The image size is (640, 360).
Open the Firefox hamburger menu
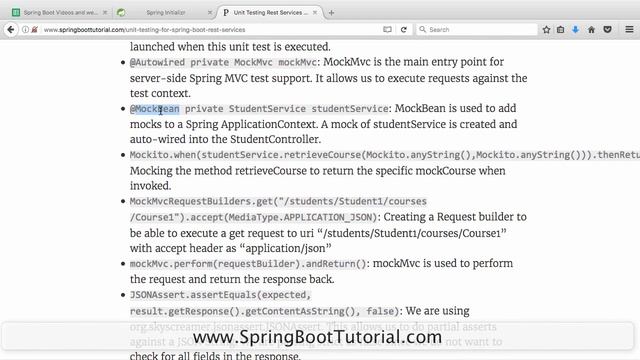point(629,29)
